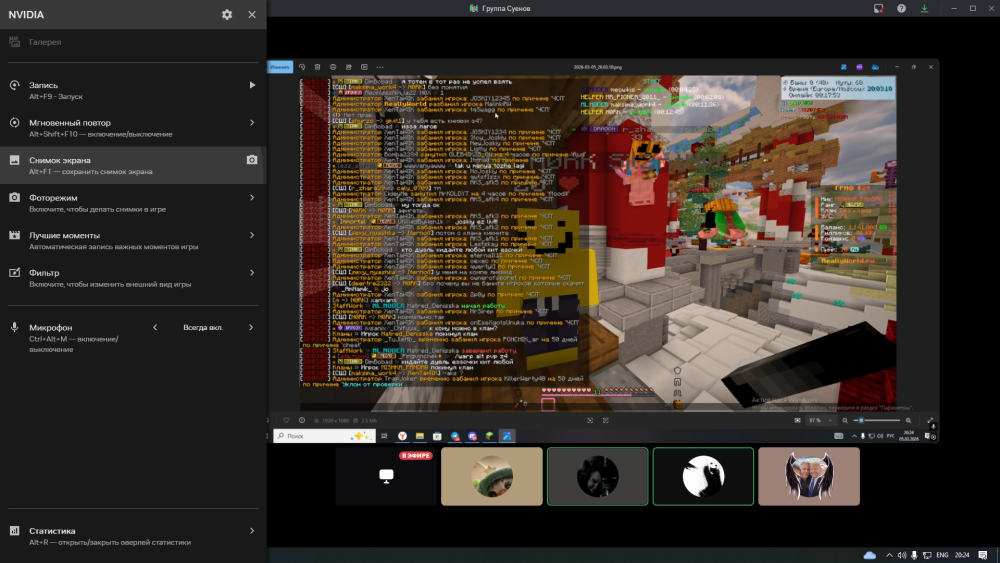Click Discord stream popout icon in title bar
Viewport: 1000px width, 563px height.
[878, 8]
